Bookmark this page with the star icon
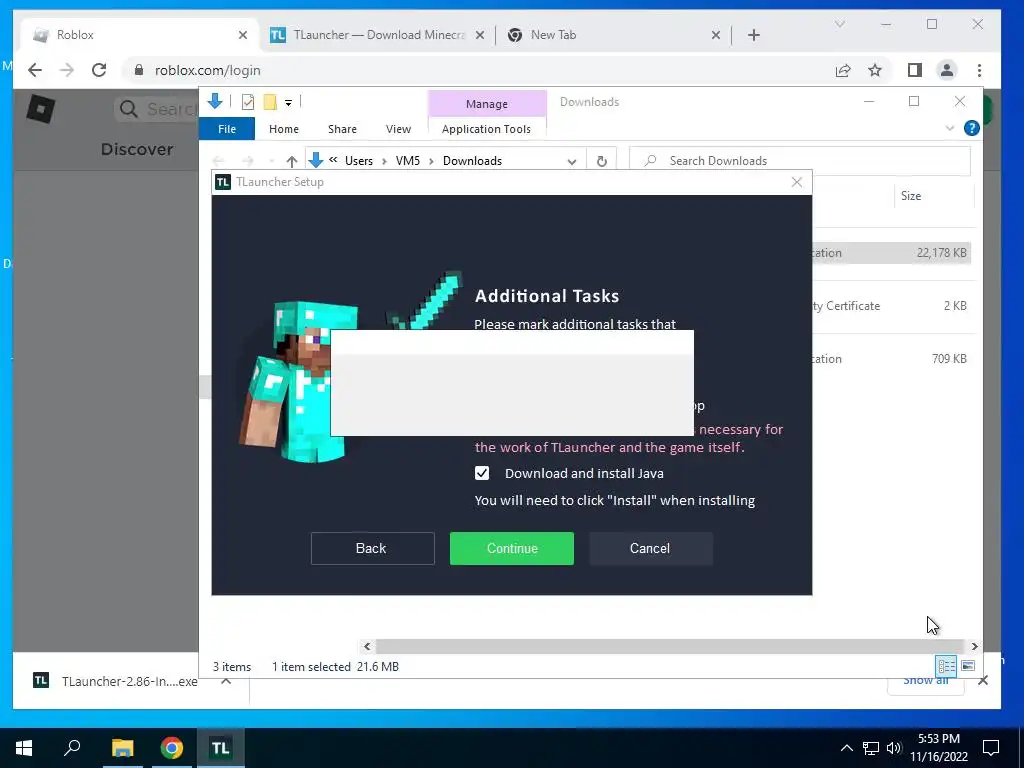Viewport: 1024px width, 768px height. coord(875,70)
